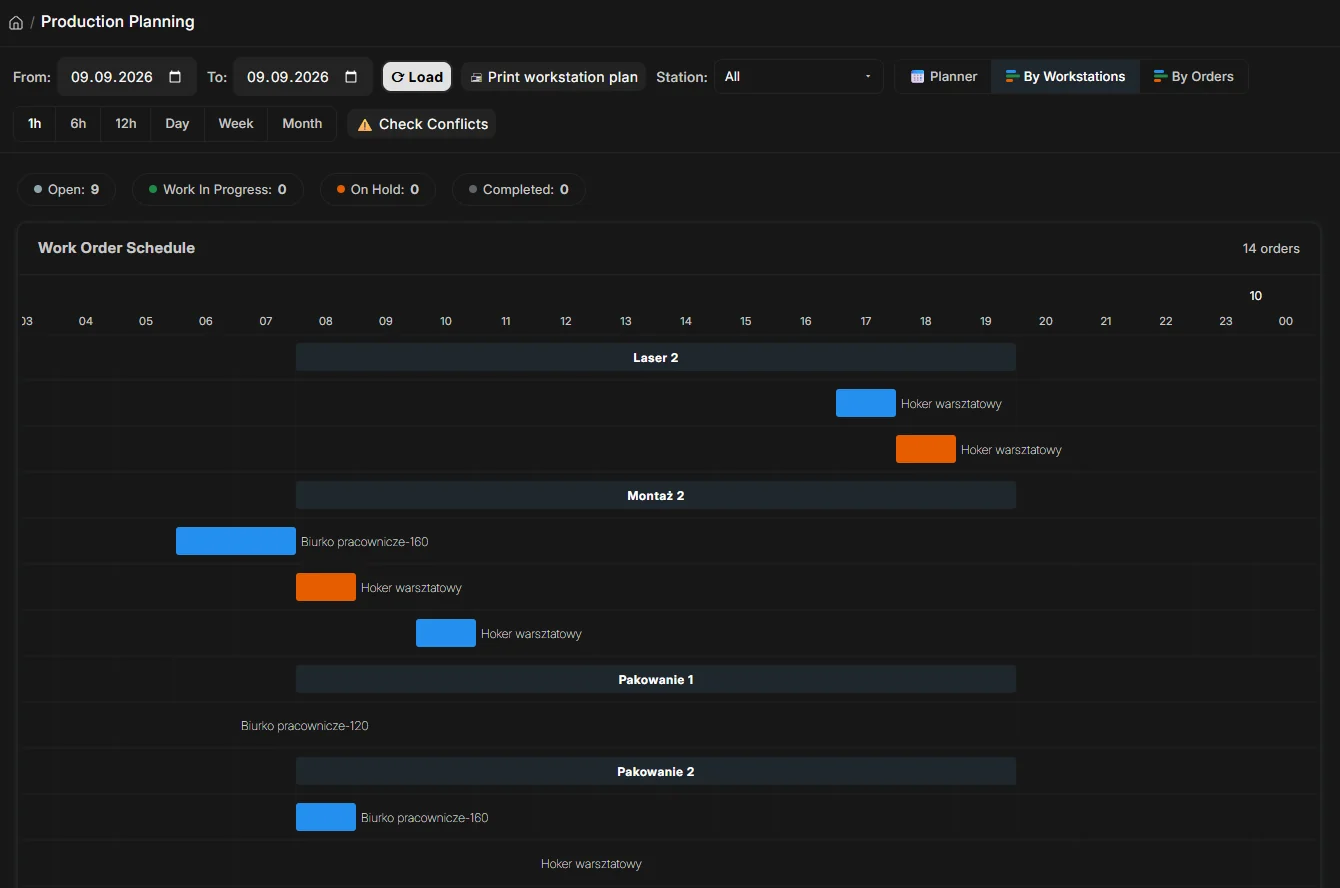Image resolution: width=1340 pixels, height=888 pixels.
Task: Open the From date calendar picker icon
Action: 175,77
